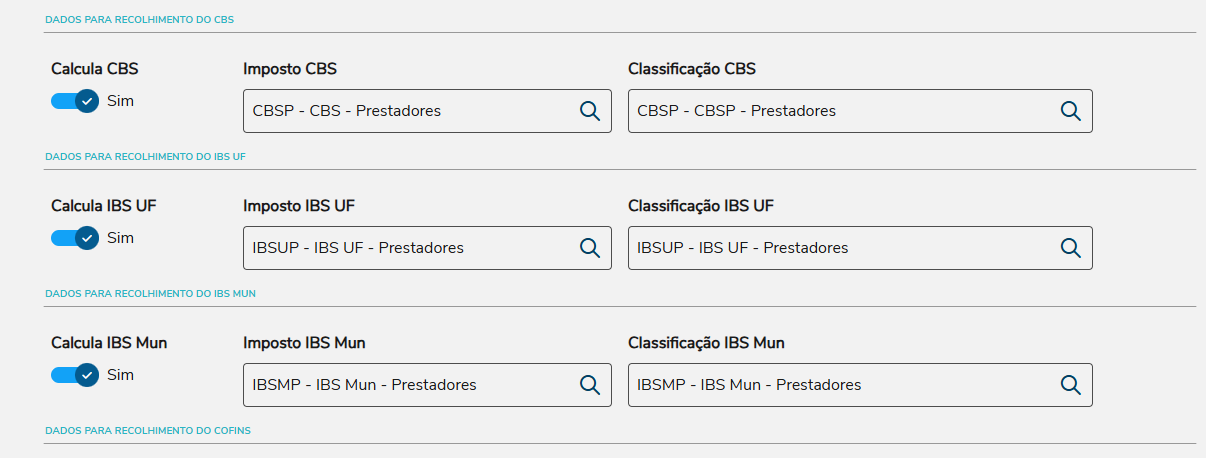Click the 'Dados para recolhimento do CBS' heading

140,20
